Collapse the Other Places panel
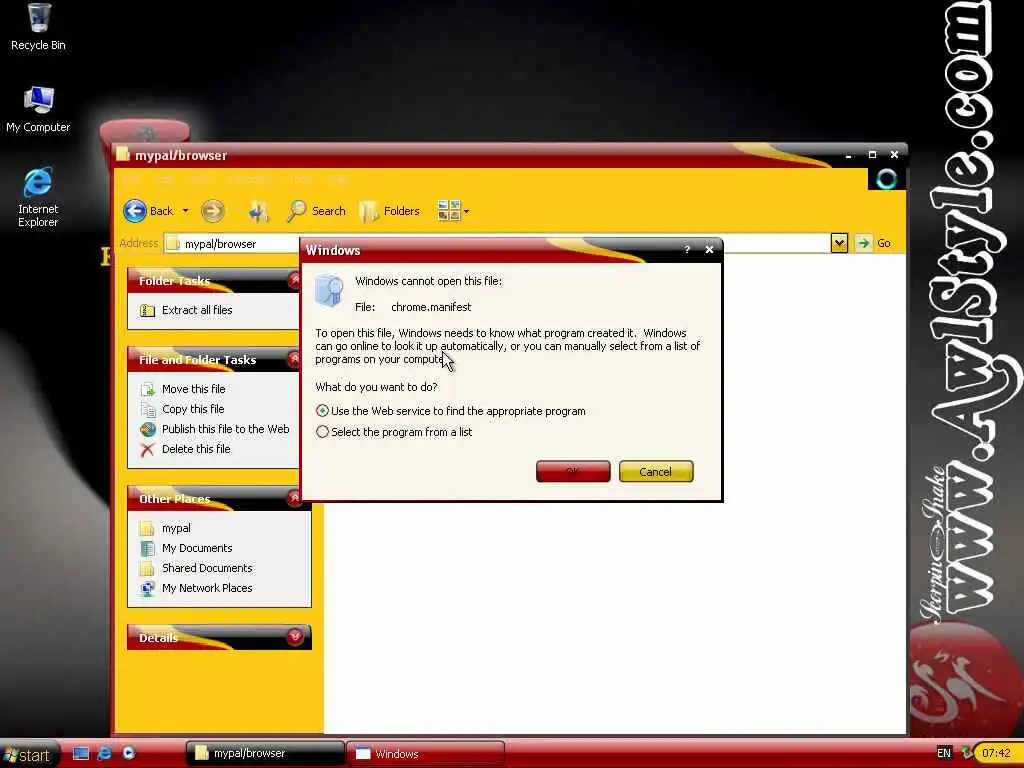The width and height of the screenshot is (1024, 768). (295, 498)
